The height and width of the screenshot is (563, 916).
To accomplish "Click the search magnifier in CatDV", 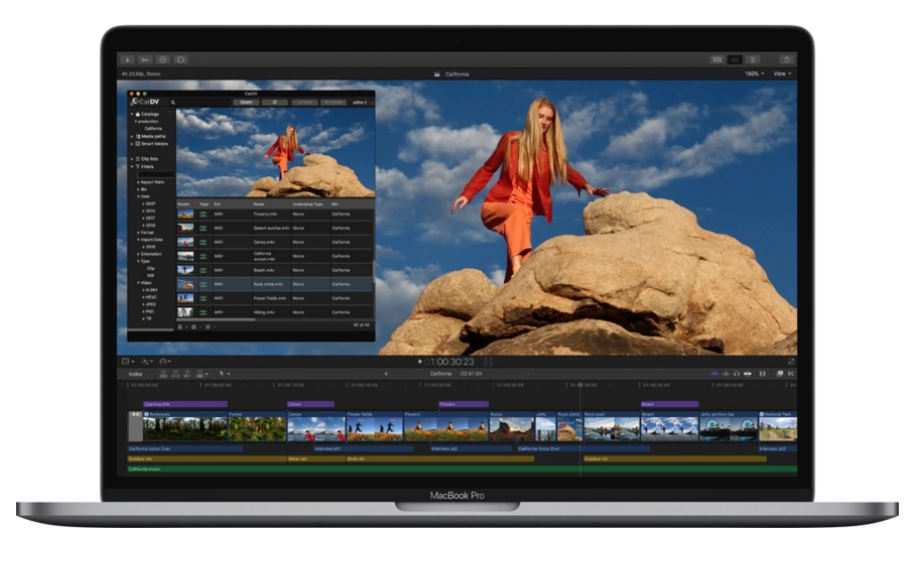I will pyautogui.click(x=172, y=102).
